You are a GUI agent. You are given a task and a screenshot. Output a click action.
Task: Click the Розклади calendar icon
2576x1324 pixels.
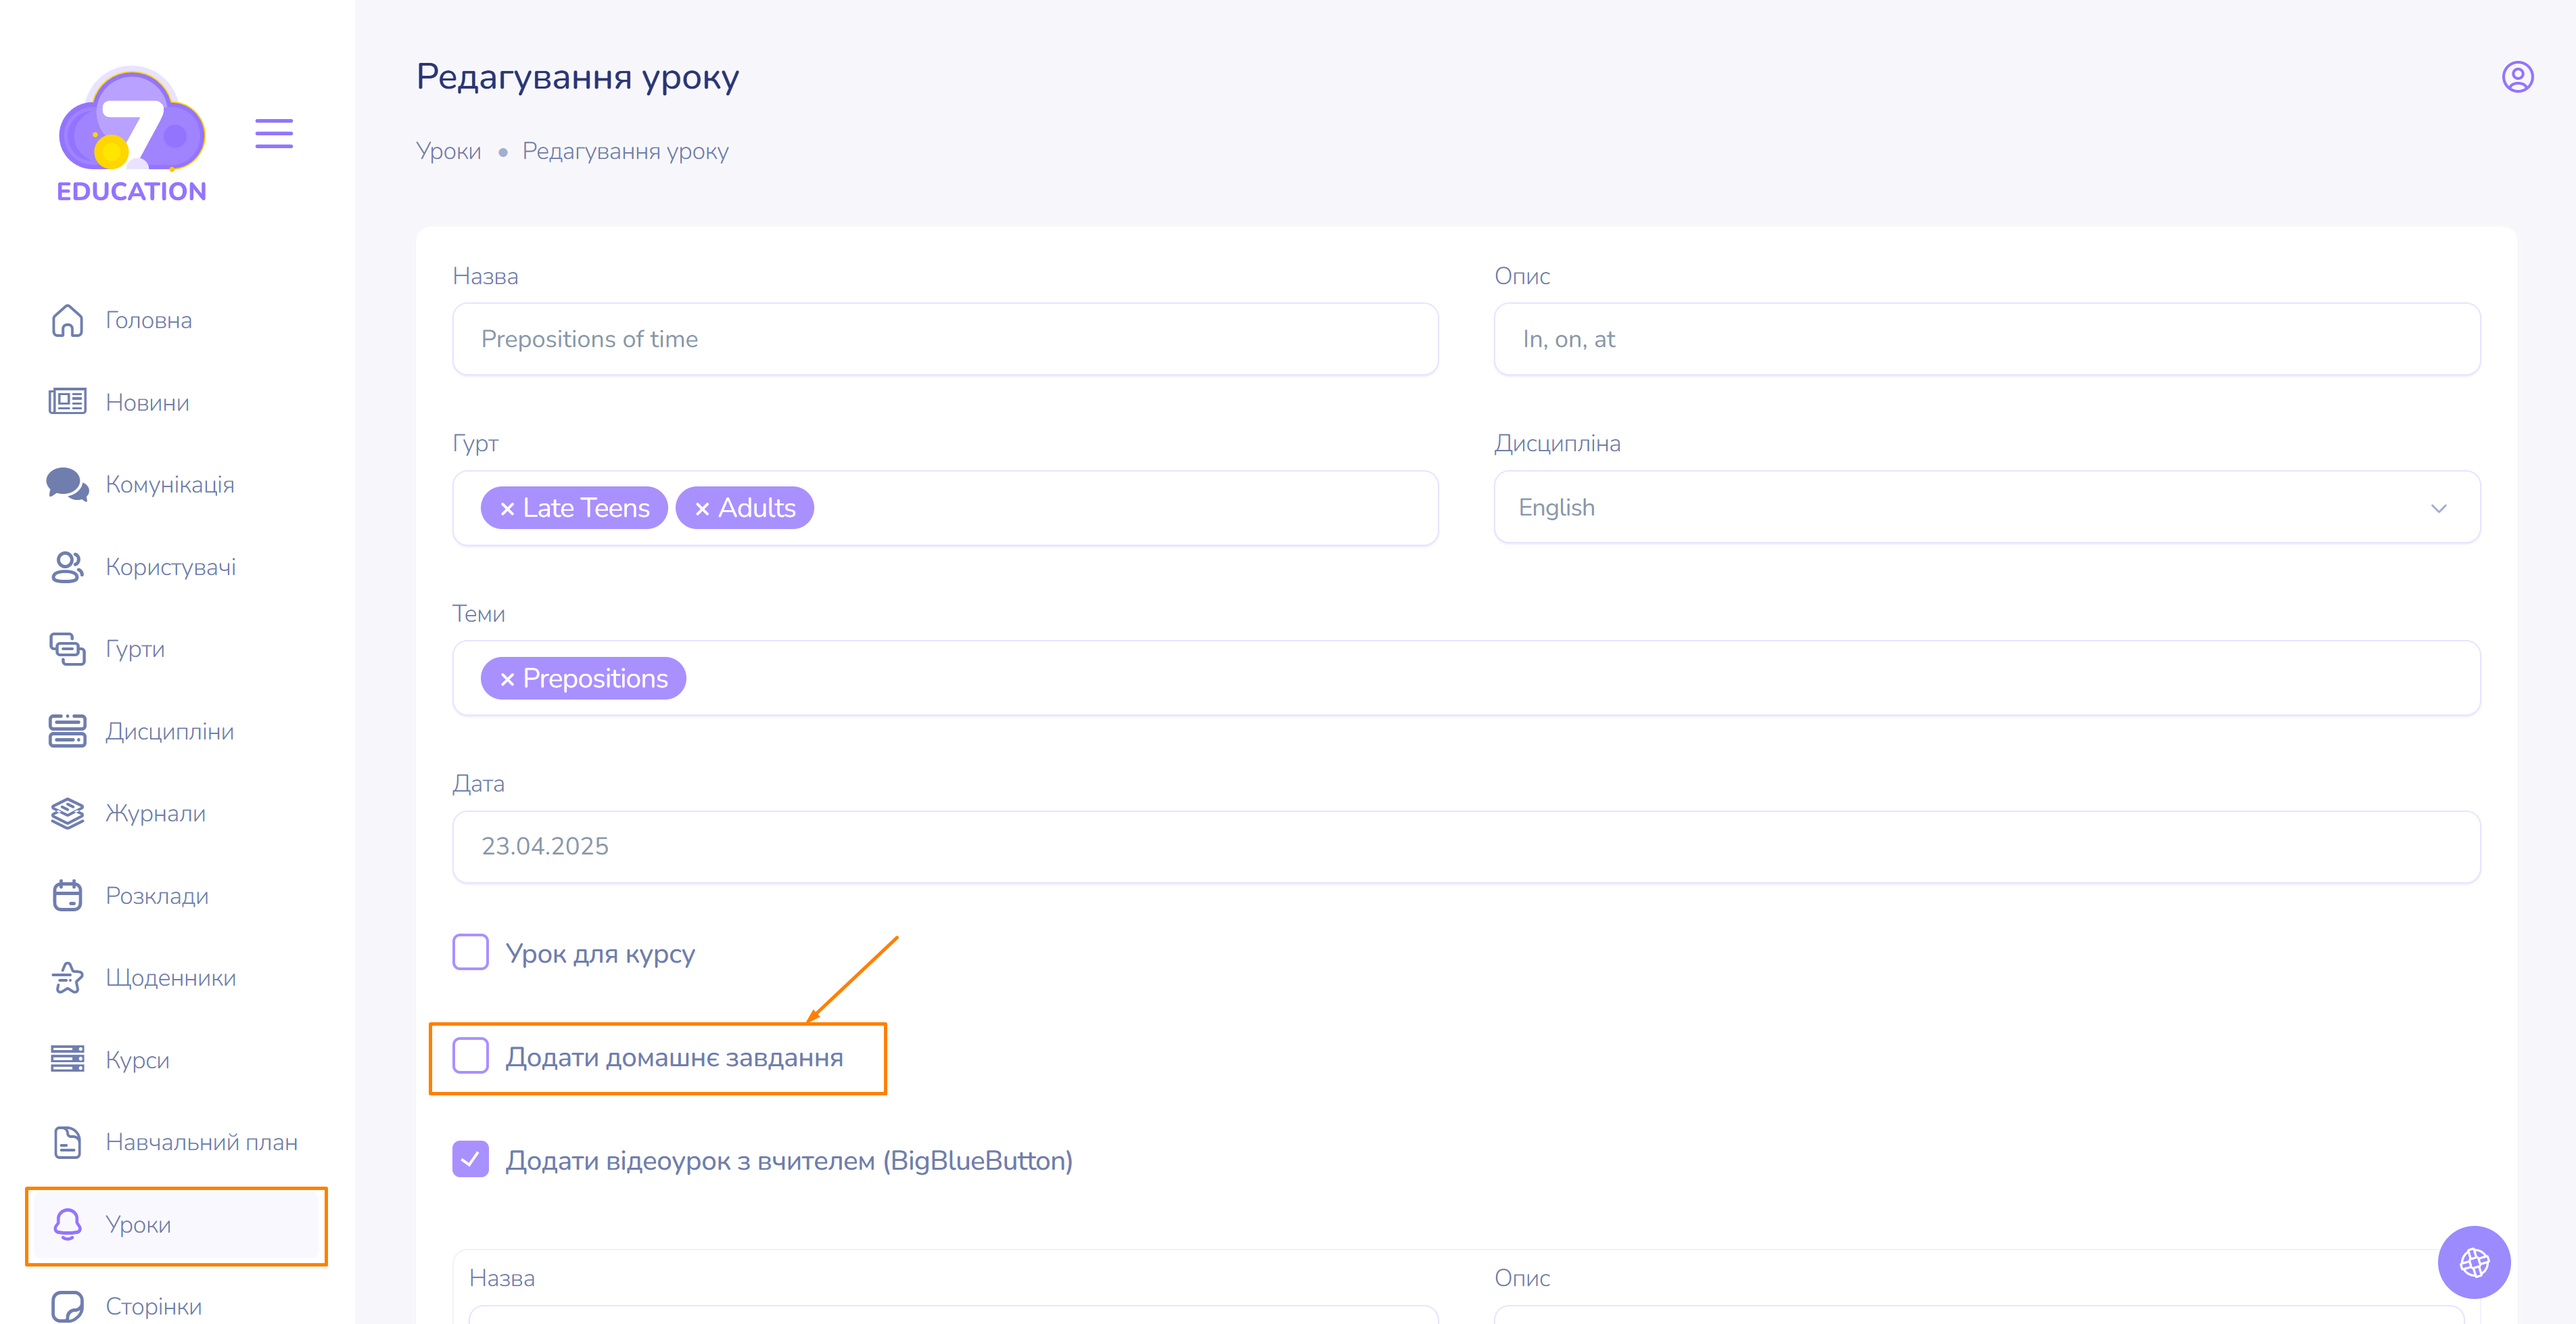pos(67,895)
